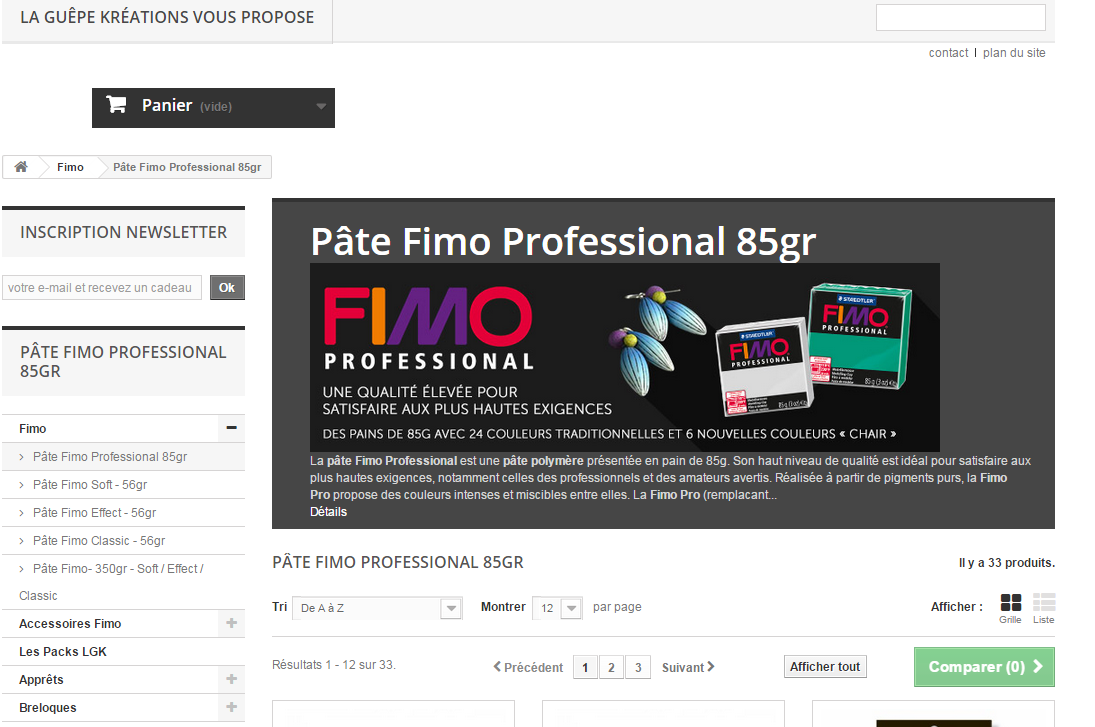Click the shopping cart icon

116,105
